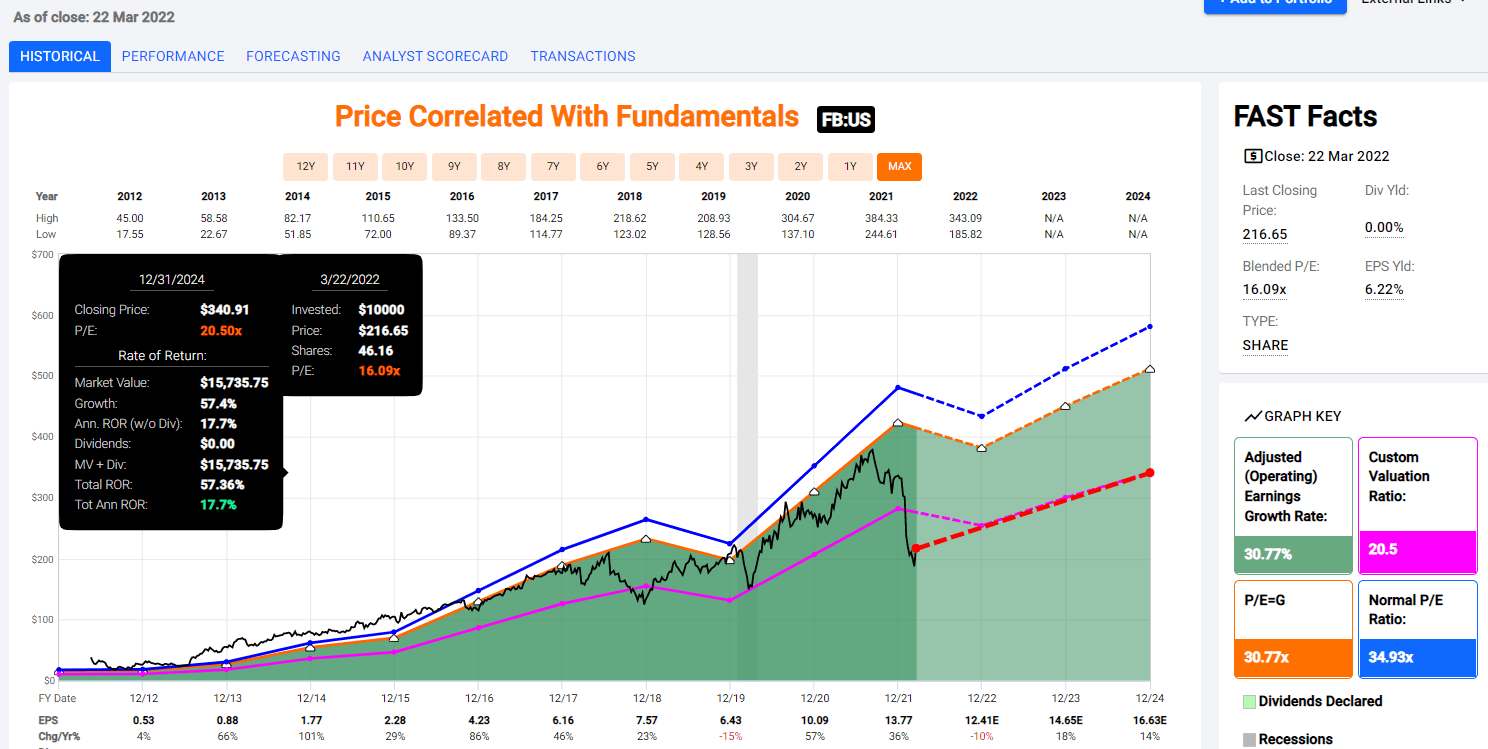Screen dimensions: 1488x749
Task: Click the Price Correlated With Fundamentals title
Action: 567,117
